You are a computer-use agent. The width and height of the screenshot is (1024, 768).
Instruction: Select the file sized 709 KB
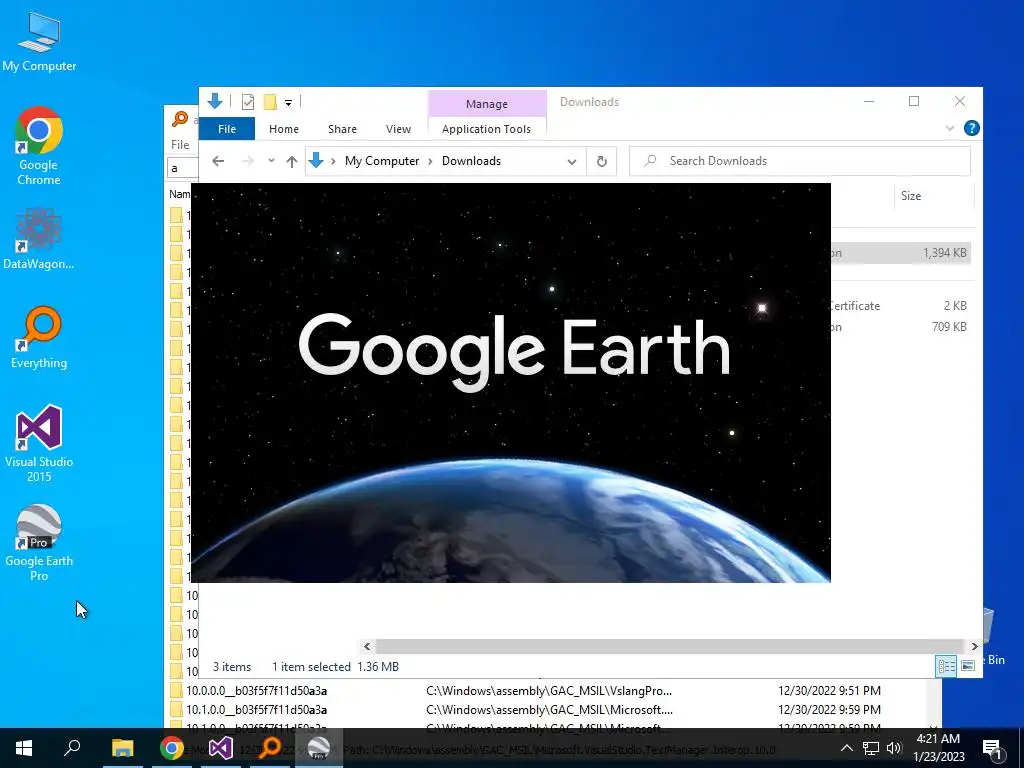tap(901, 327)
